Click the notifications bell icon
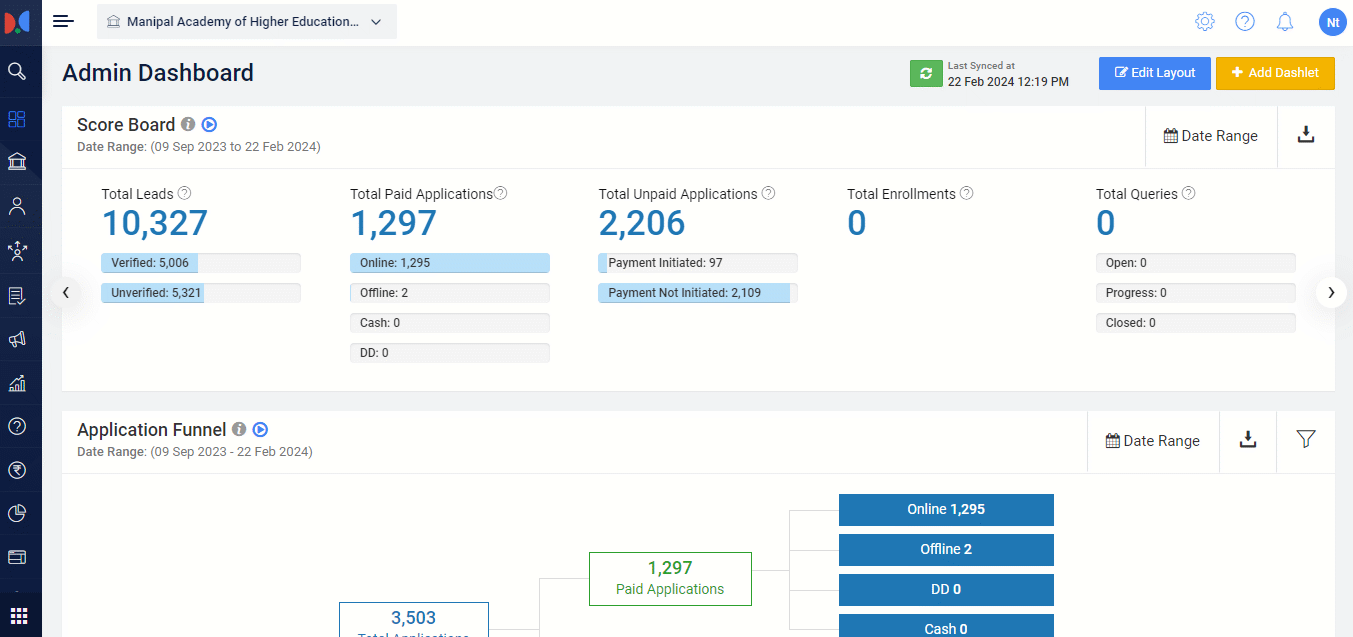The image size is (1353, 637). 1285,21
